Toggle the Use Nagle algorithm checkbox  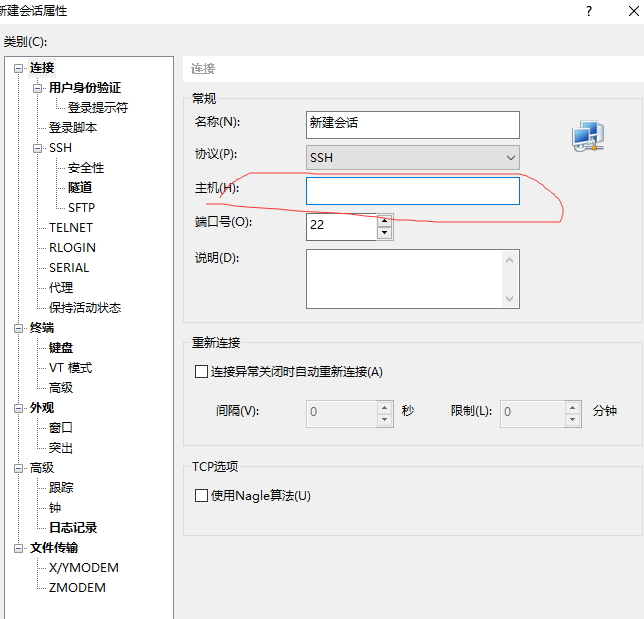[201, 495]
